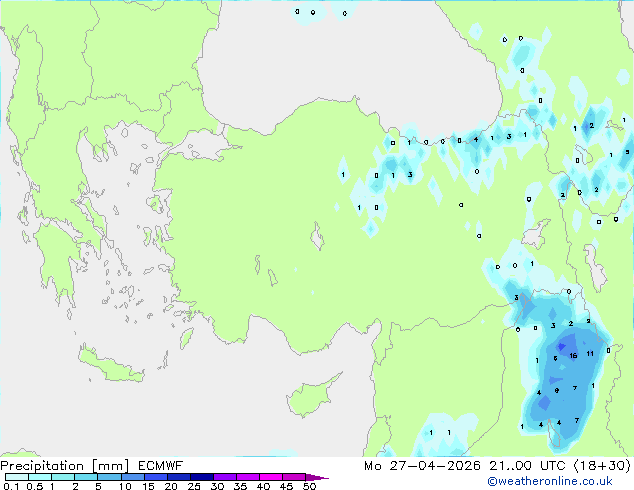The height and width of the screenshot is (490, 634).
Task: Click the "10" legend scale label
Action: (x=125, y=486)
